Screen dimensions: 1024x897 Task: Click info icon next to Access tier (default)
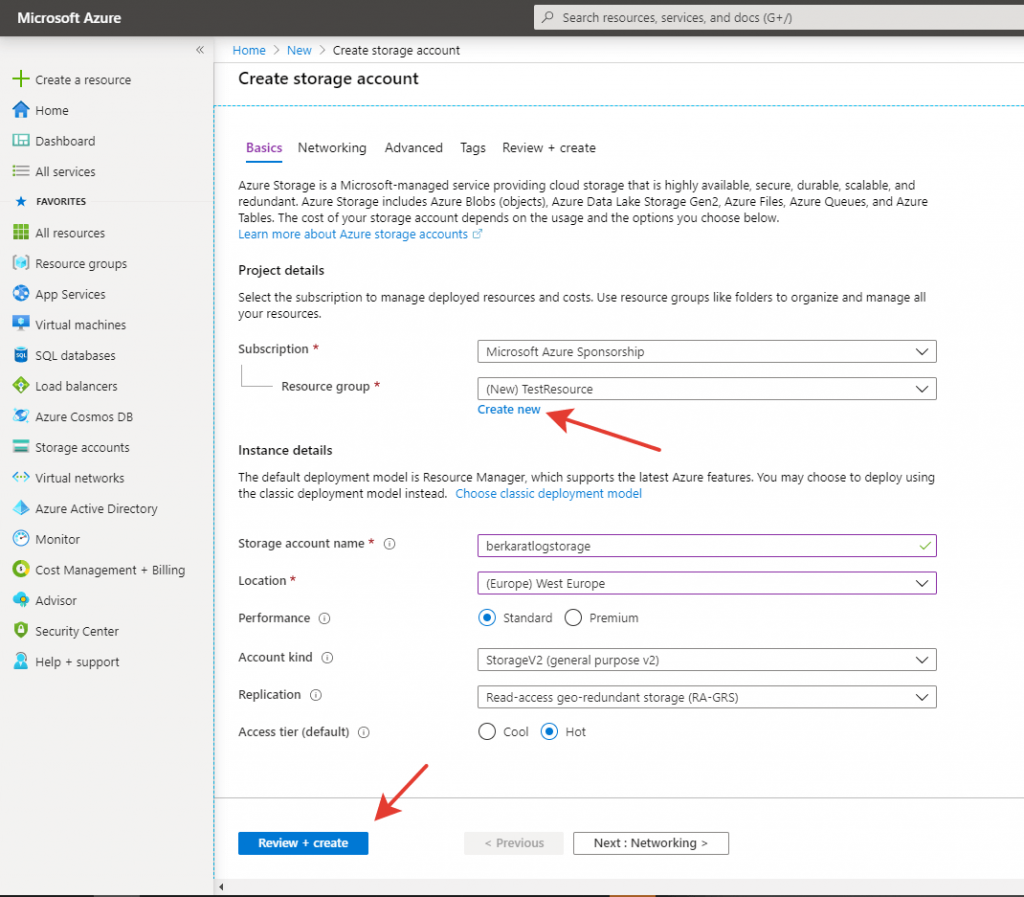tap(364, 732)
